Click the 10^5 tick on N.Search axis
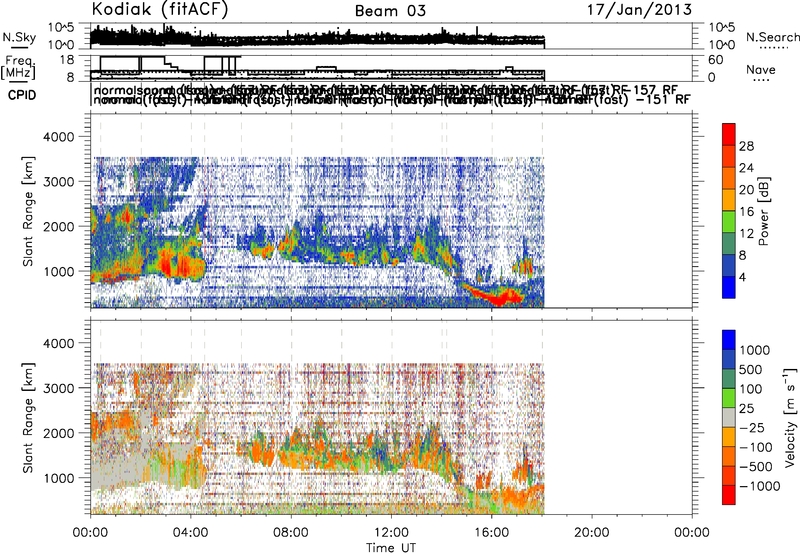 722,28
